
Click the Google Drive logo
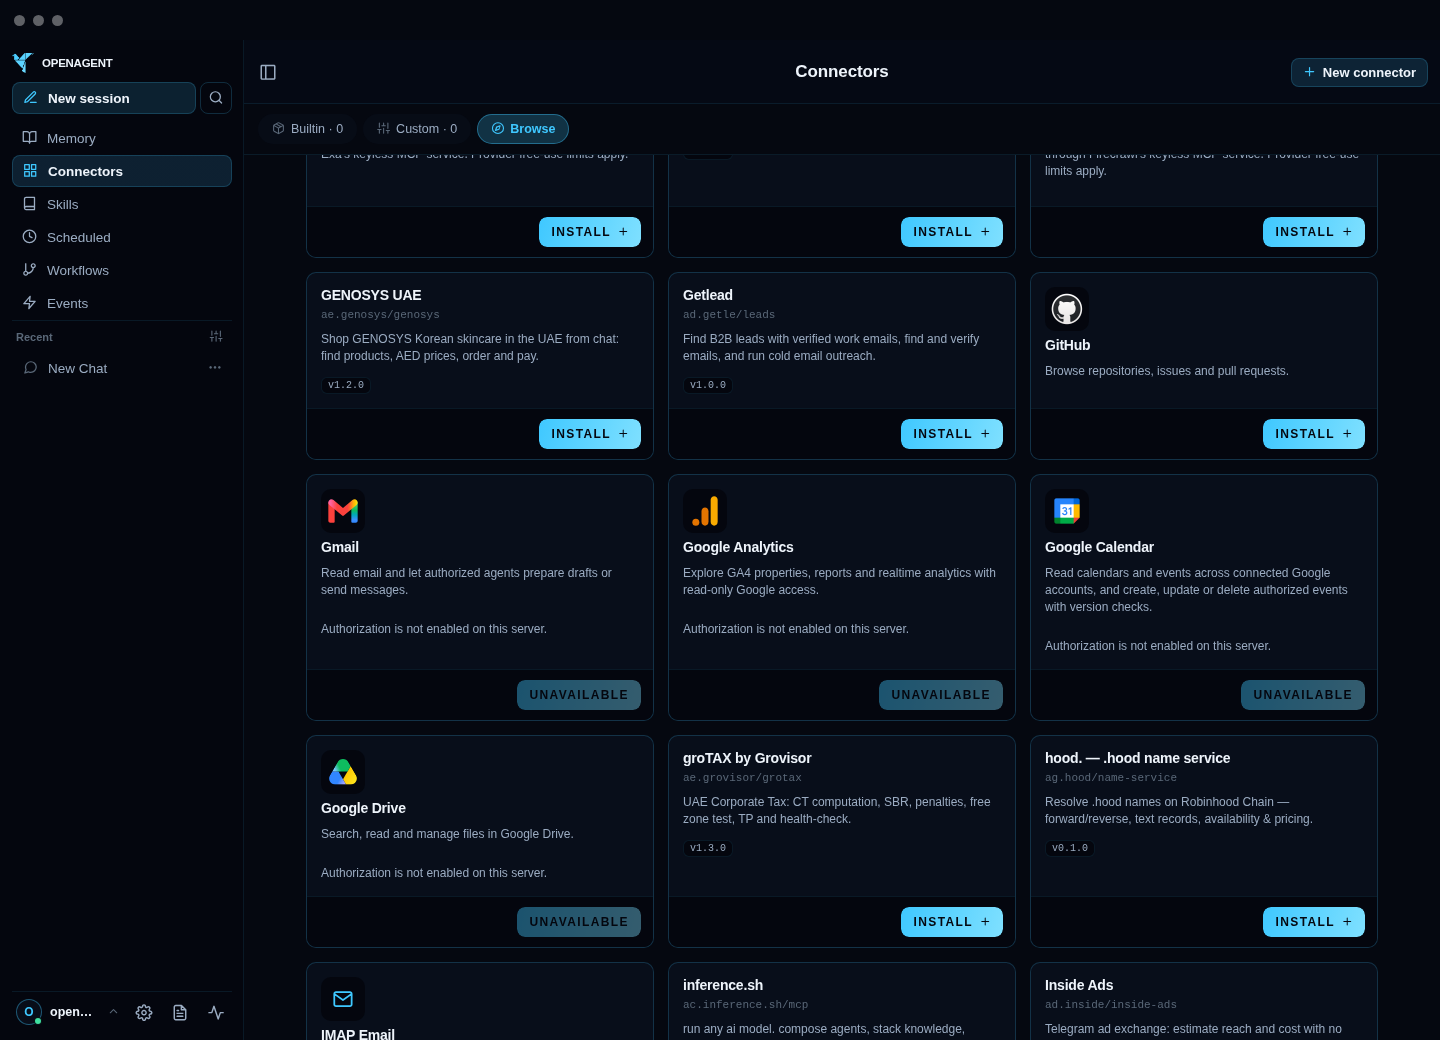[343, 772]
